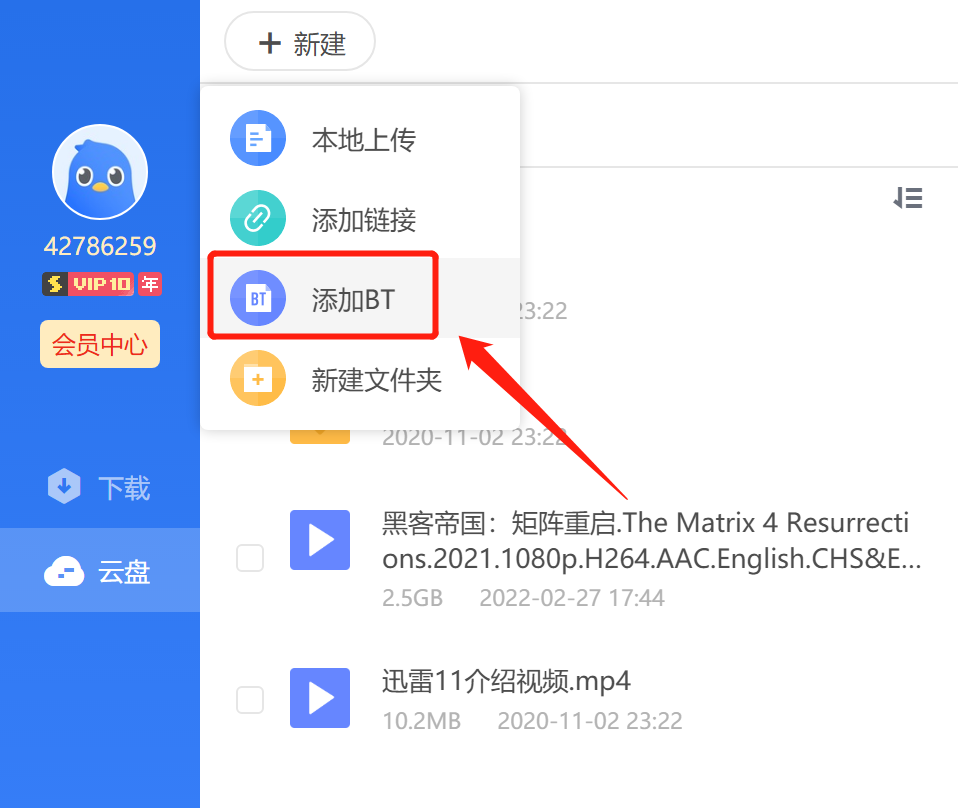The width and height of the screenshot is (958, 808).
Task: Check the box for 迅雷11介绍视频.mp4
Action: tap(250, 700)
